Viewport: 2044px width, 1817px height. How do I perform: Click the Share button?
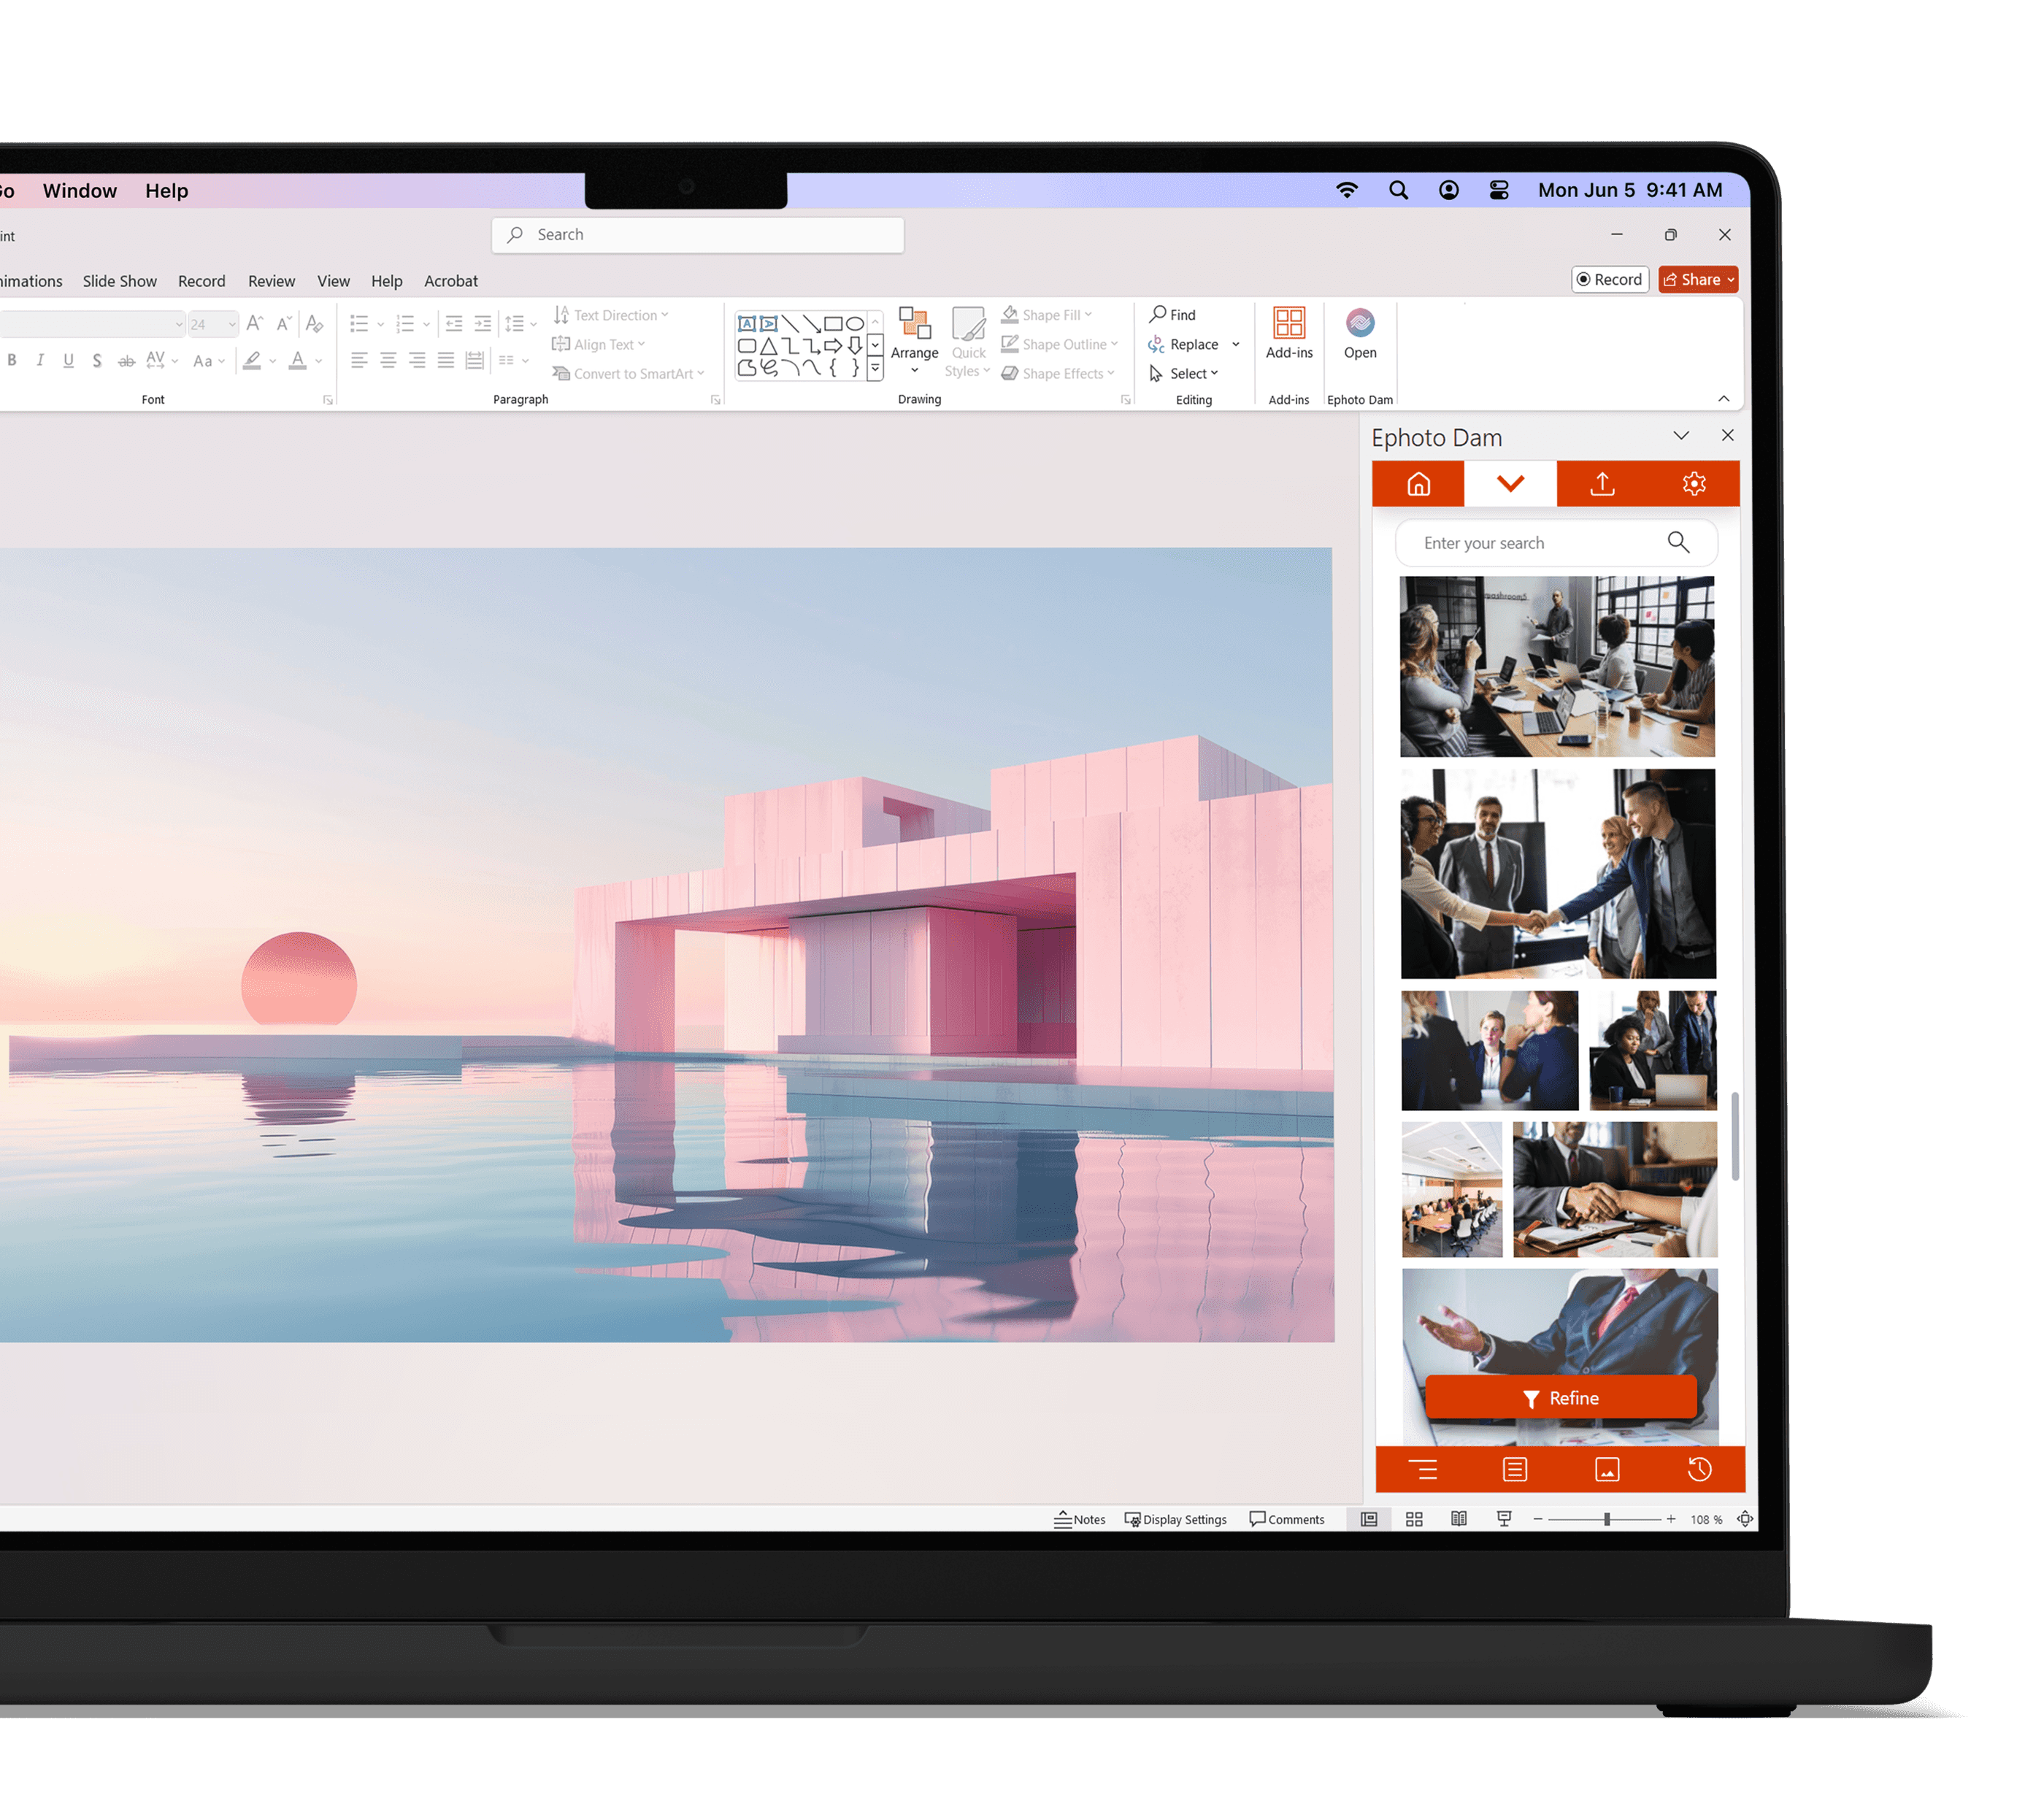[x=1697, y=279]
